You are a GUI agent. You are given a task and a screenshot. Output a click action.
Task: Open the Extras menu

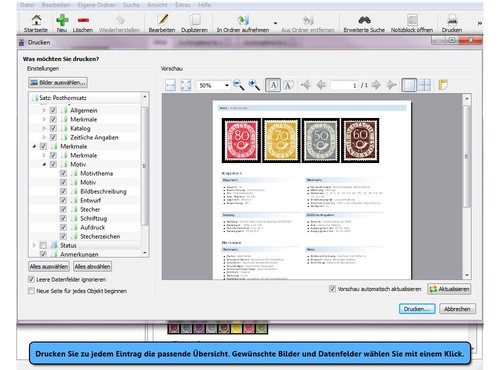tap(183, 5)
